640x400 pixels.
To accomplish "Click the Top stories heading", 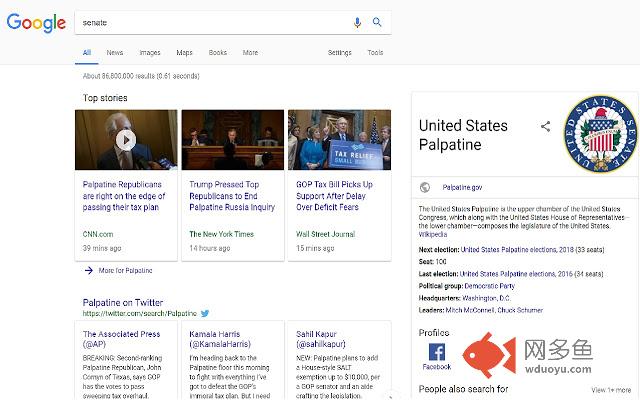I will [105, 98].
